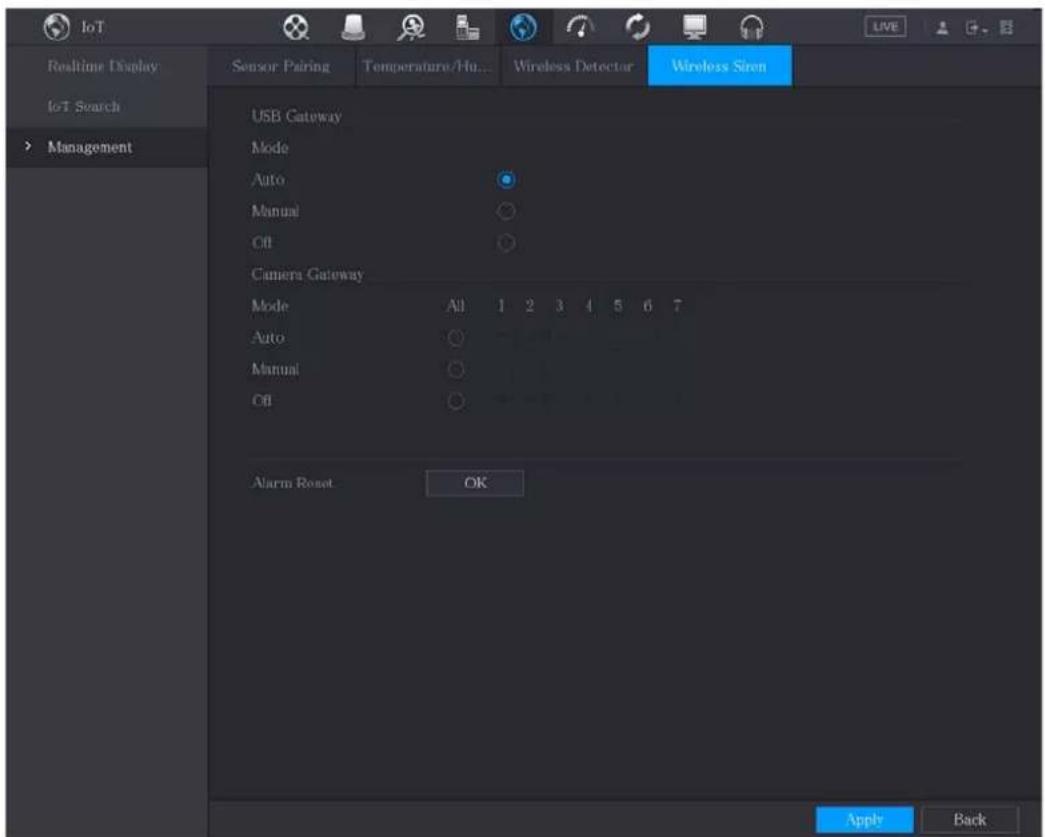Switch to the Sensor Pairing tab
This screenshot has width=1045, height=837.
281,66
